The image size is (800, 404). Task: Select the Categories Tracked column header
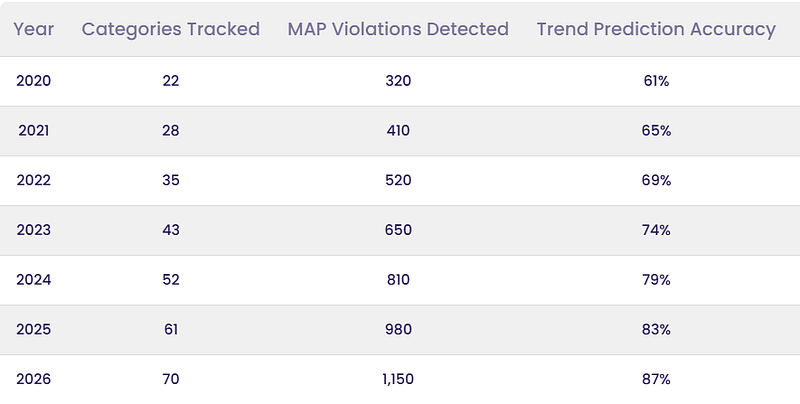[x=170, y=29]
